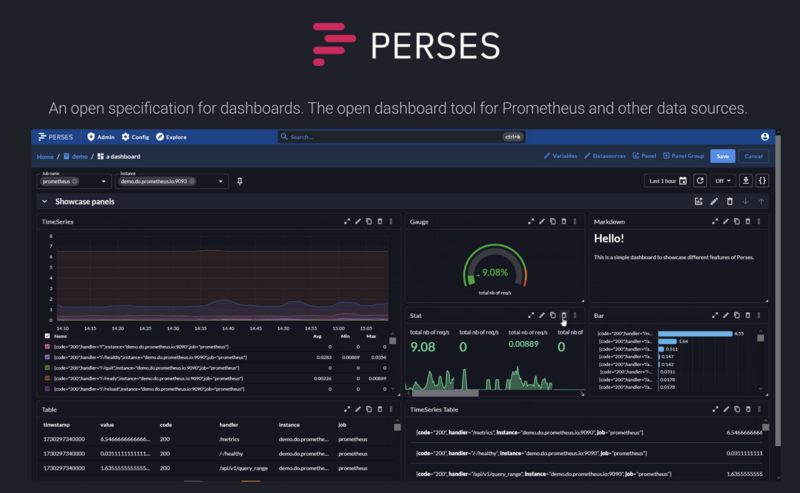The image size is (800, 493).
Task: Sort Table by timestamp column header
Action: [x=56, y=425]
